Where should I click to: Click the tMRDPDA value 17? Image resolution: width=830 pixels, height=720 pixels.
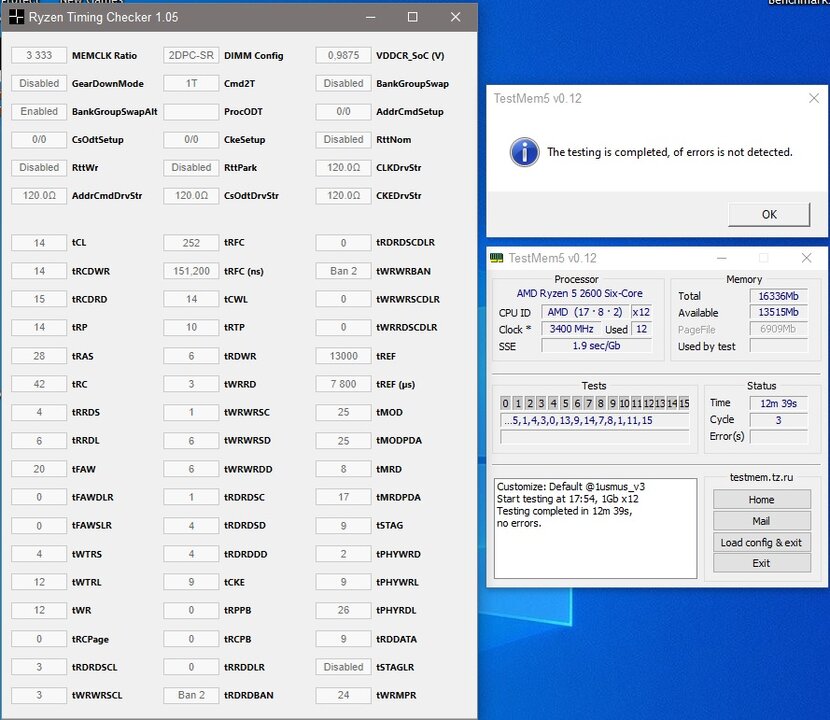click(343, 497)
